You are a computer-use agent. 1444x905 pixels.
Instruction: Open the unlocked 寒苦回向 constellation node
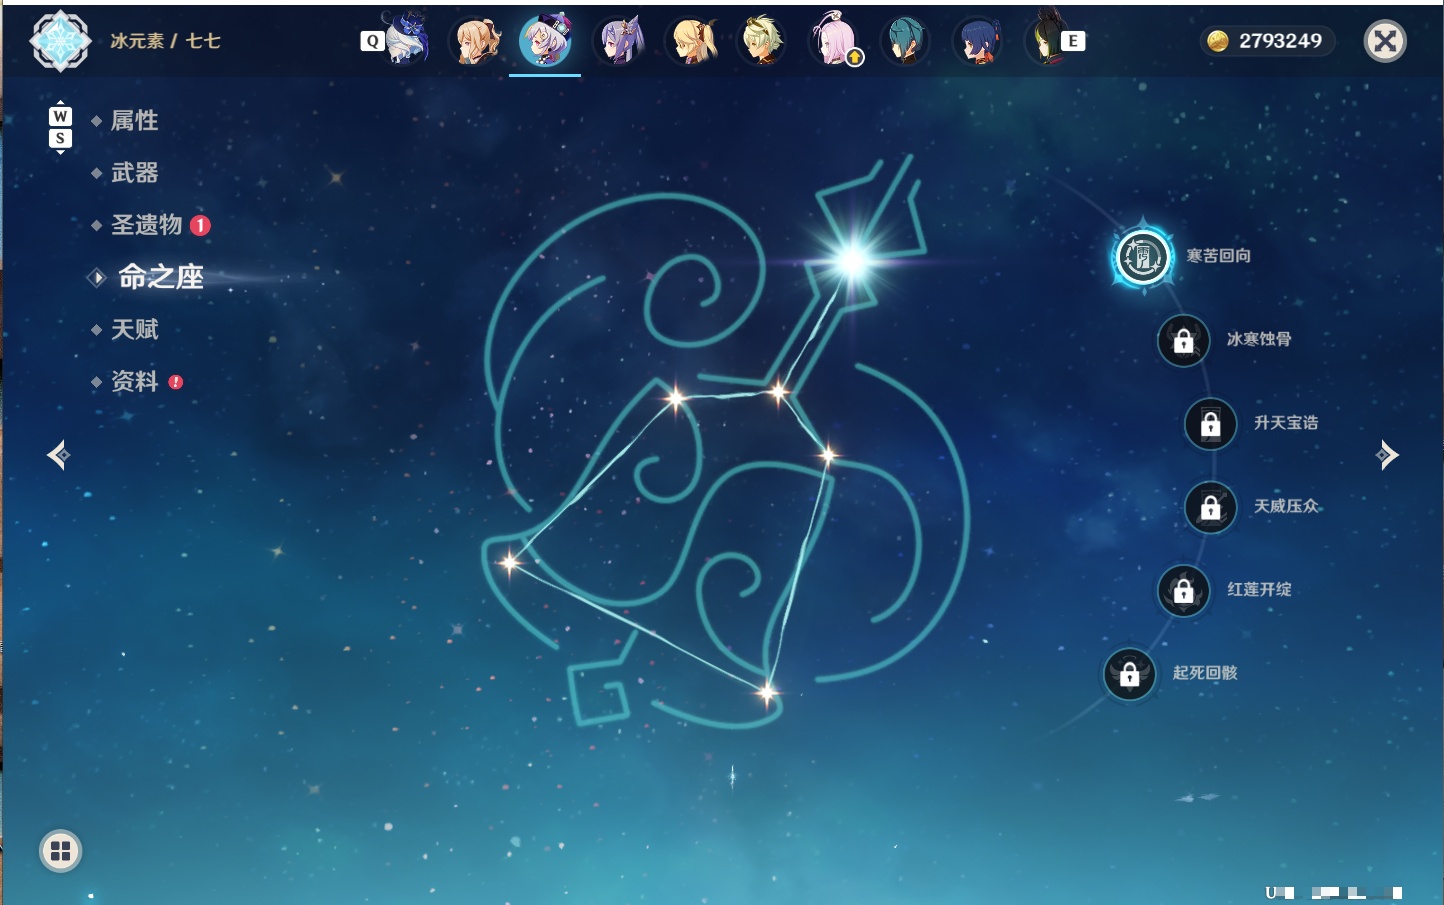1142,257
